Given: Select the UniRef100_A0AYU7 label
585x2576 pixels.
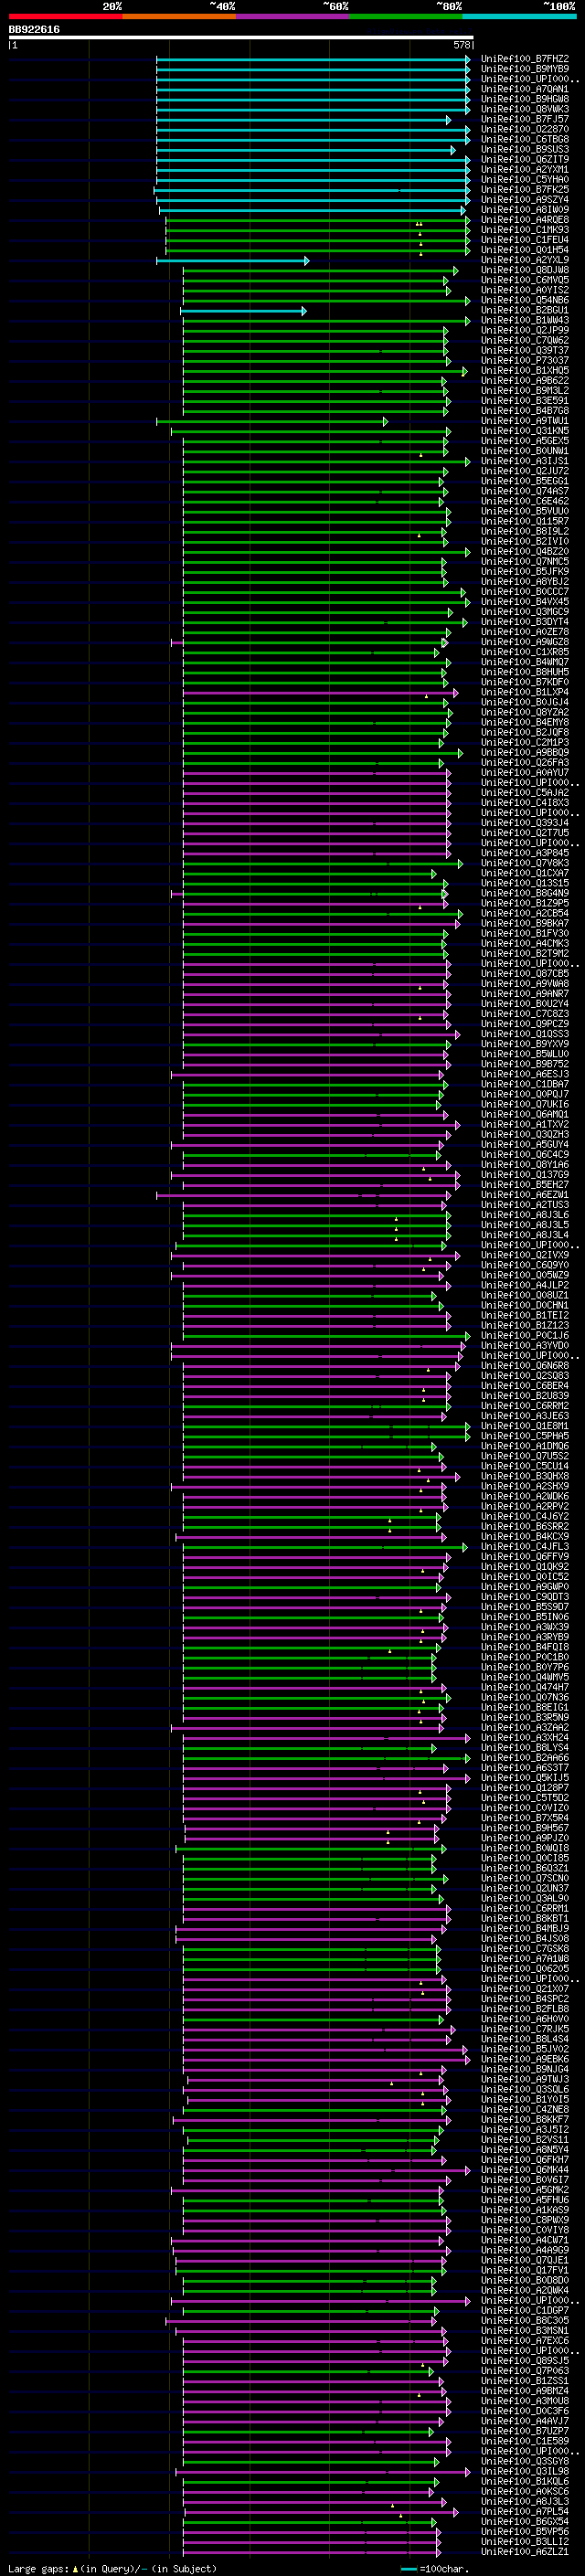Looking at the screenshot, I should pos(525,773).
